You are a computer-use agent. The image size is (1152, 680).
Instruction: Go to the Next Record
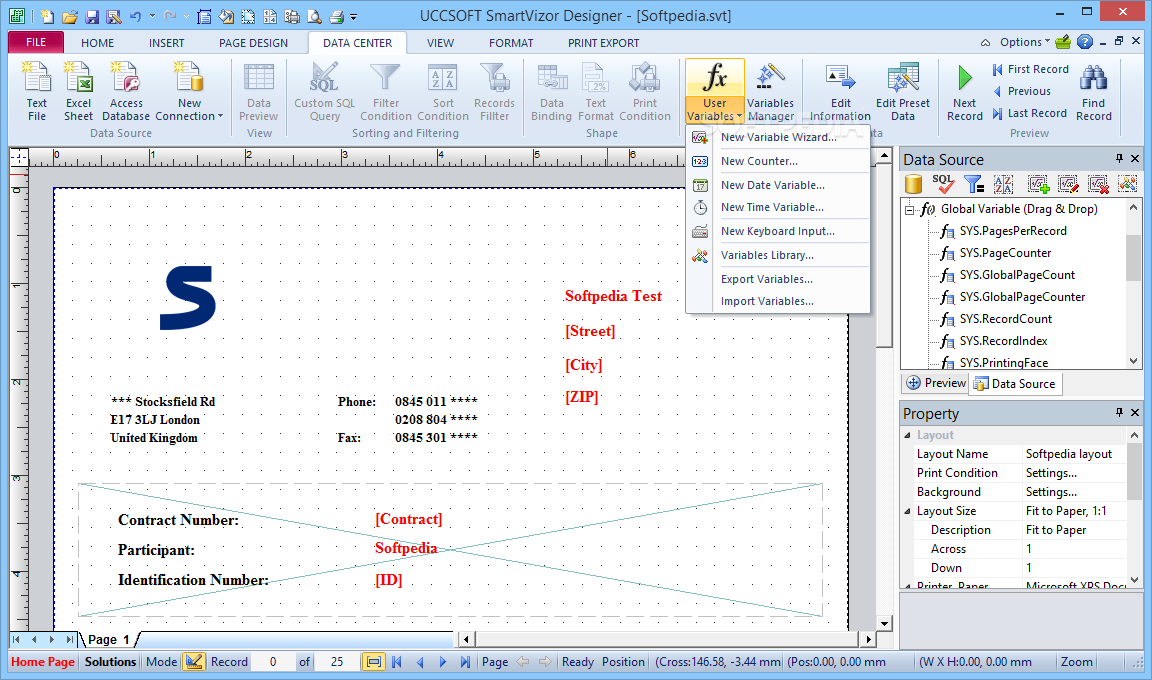pyautogui.click(x=964, y=91)
